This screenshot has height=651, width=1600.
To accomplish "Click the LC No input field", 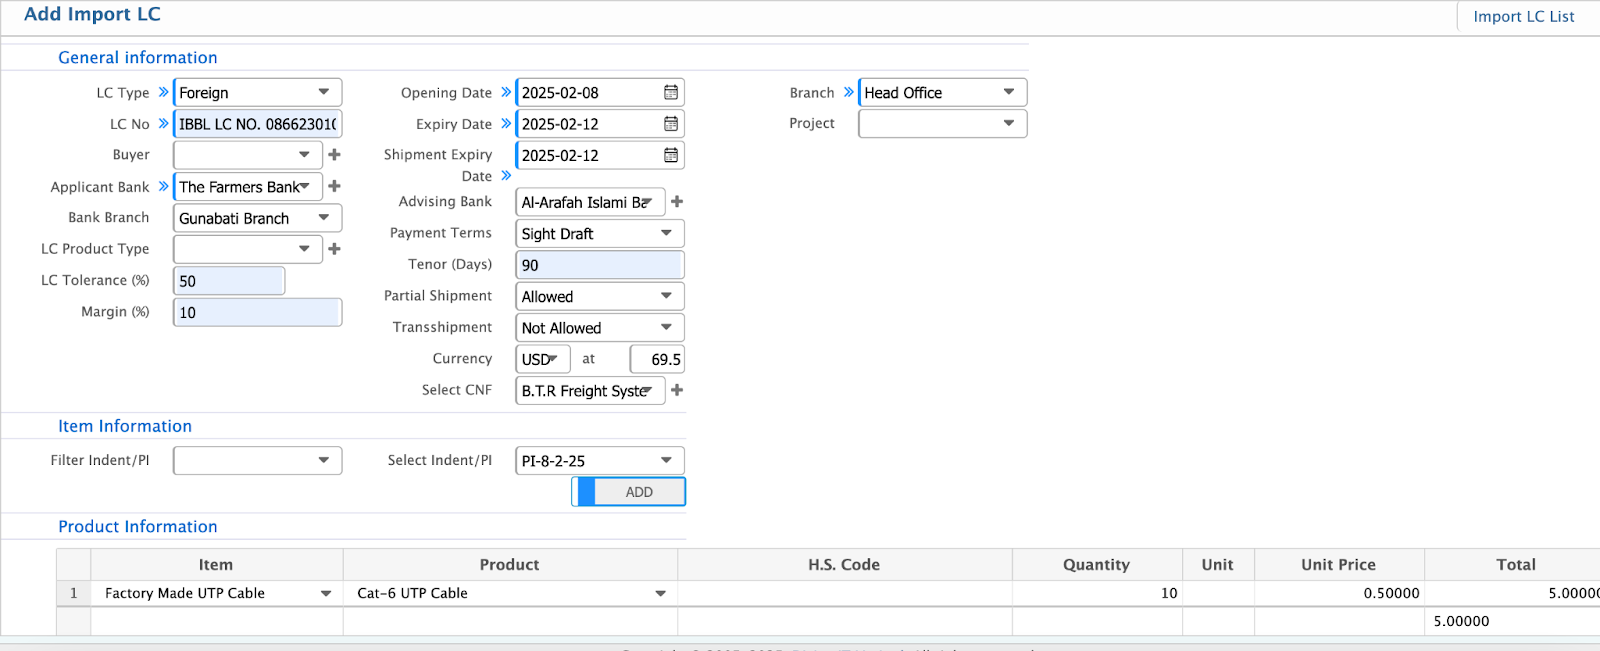I will pyautogui.click(x=258, y=124).
